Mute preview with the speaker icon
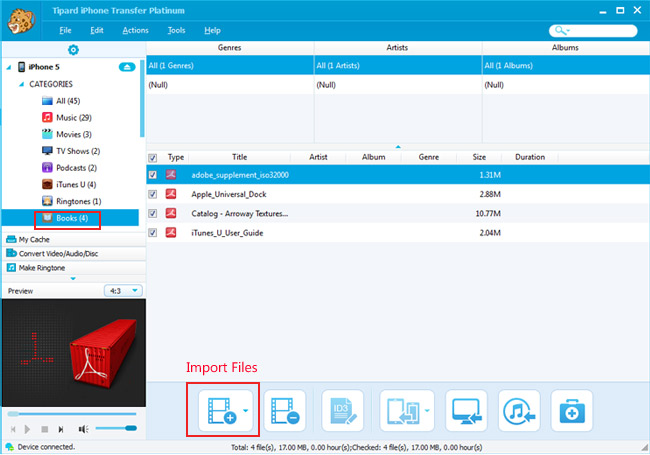Image resolution: width=650 pixels, height=455 pixels. pos(83,429)
